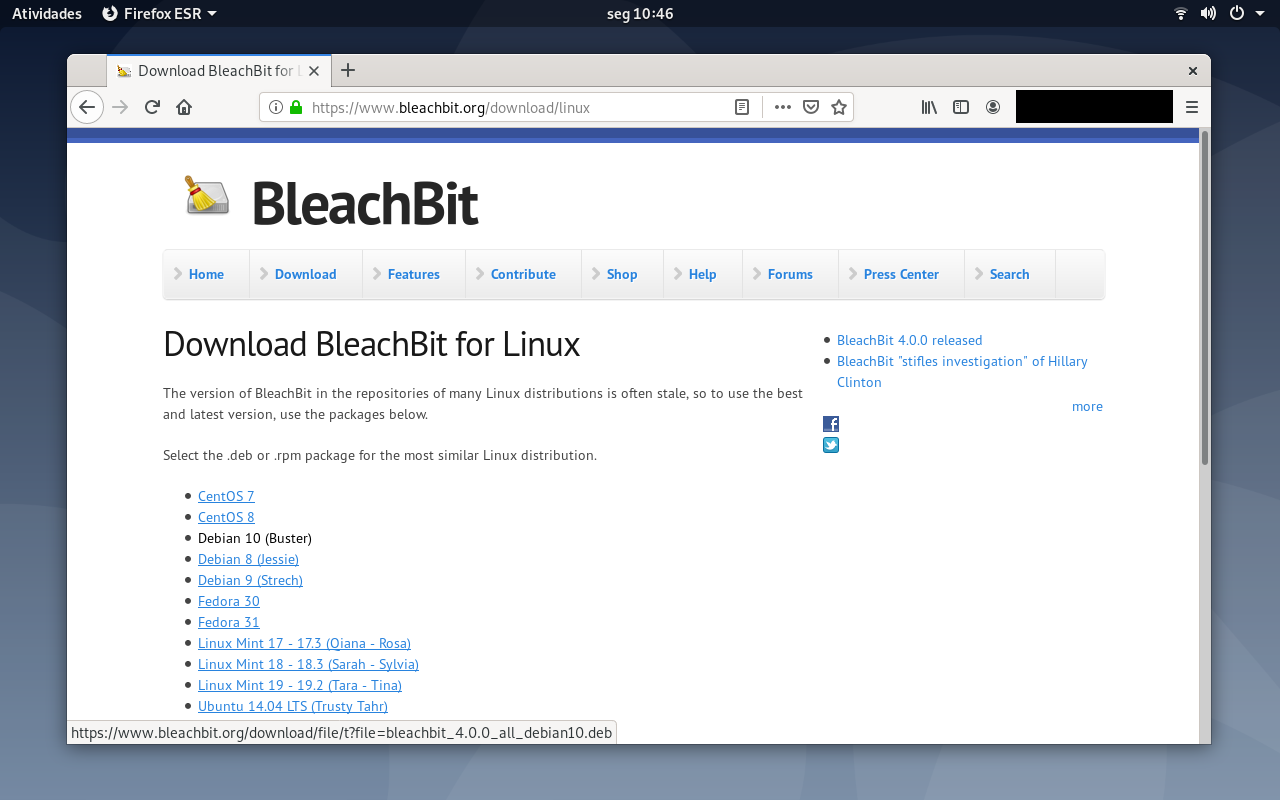Click Ubuntu 14.04 LTS (Trusty Tahr) link
The width and height of the screenshot is (1280, 800).
pos(293,706)
